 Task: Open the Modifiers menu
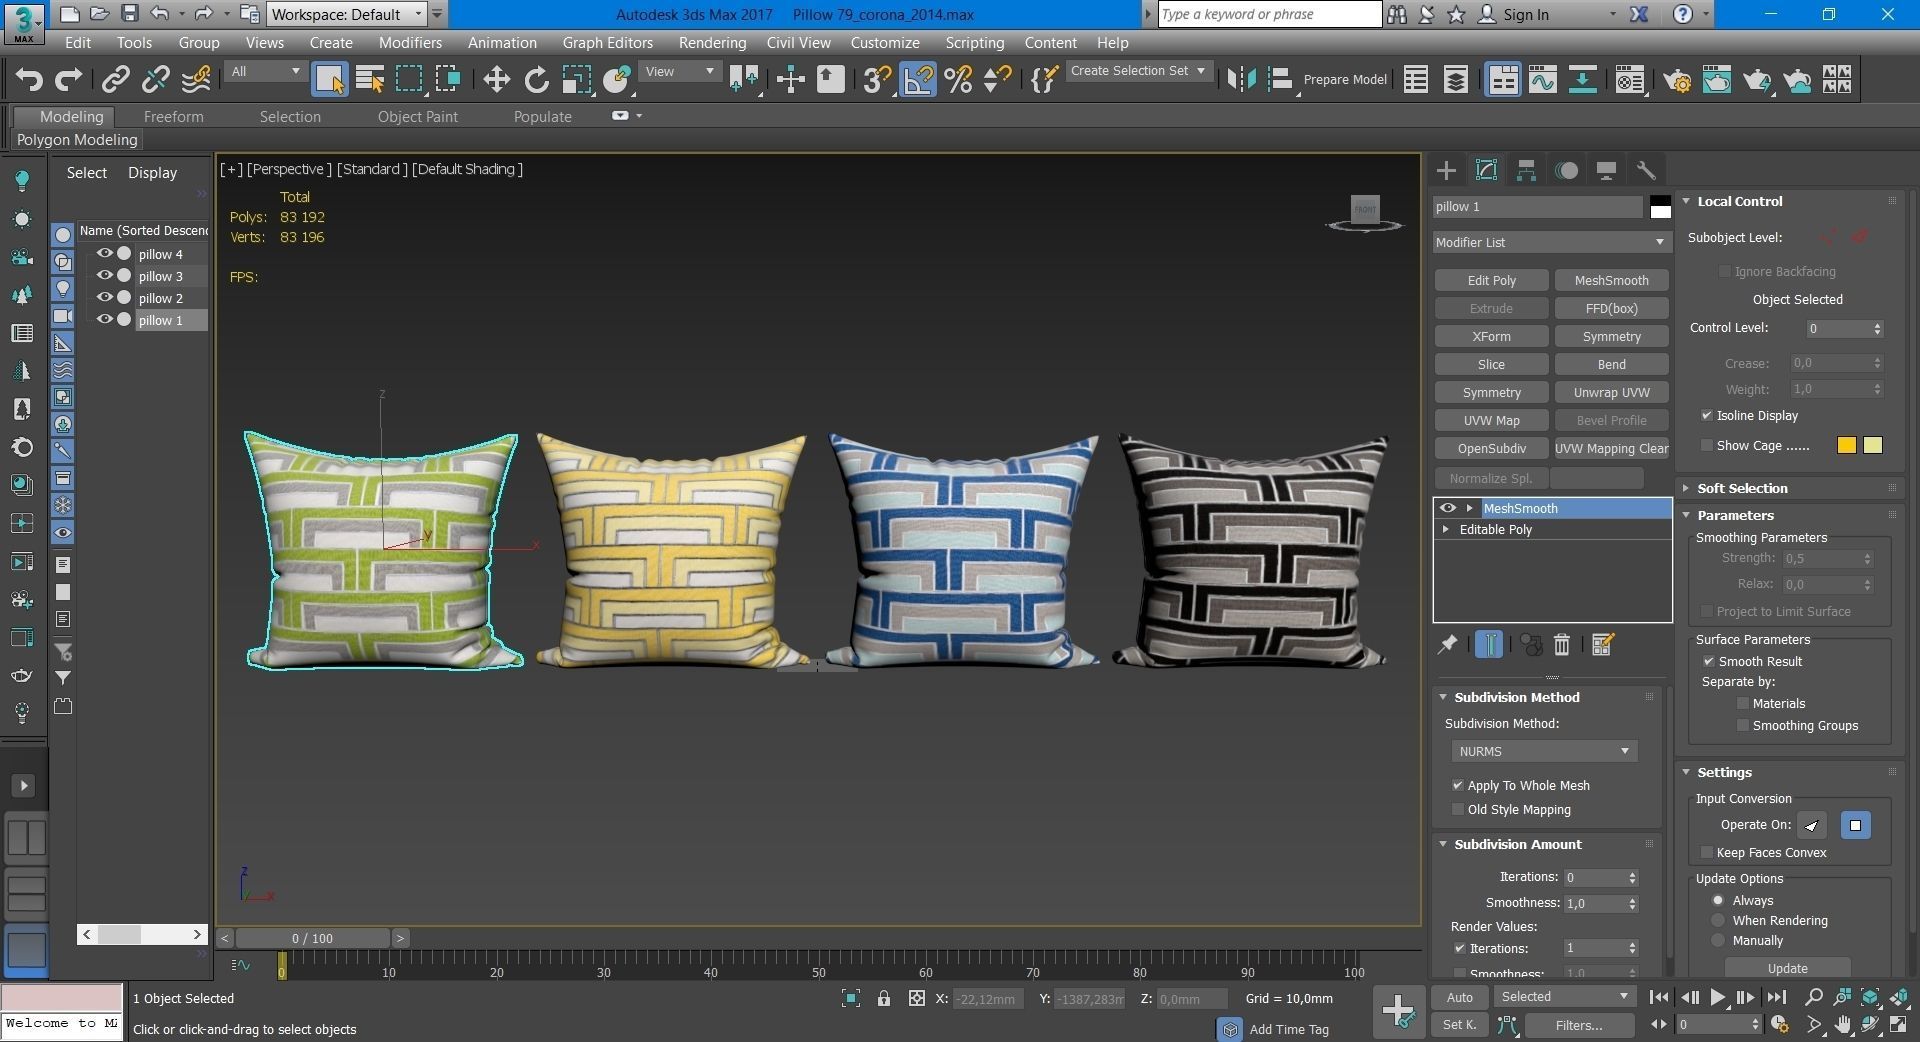tap(410, 43)
